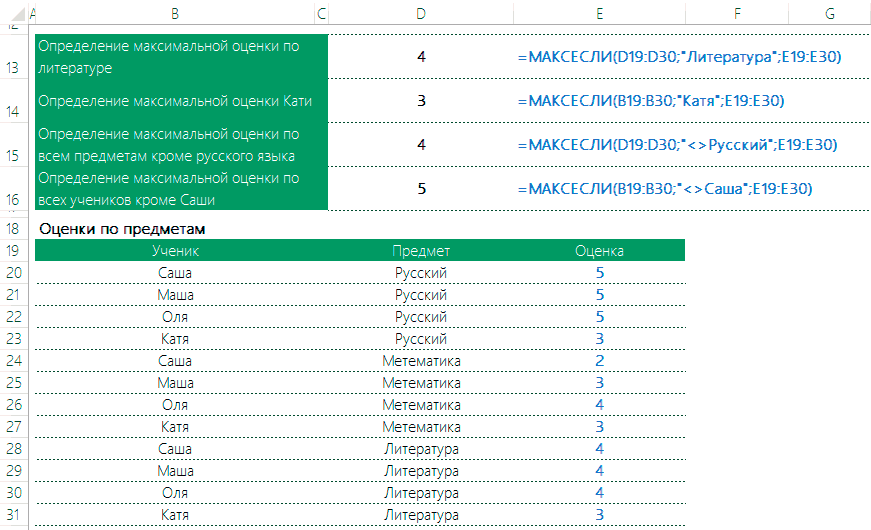
Task: Select the column F header
Action: 736,13
